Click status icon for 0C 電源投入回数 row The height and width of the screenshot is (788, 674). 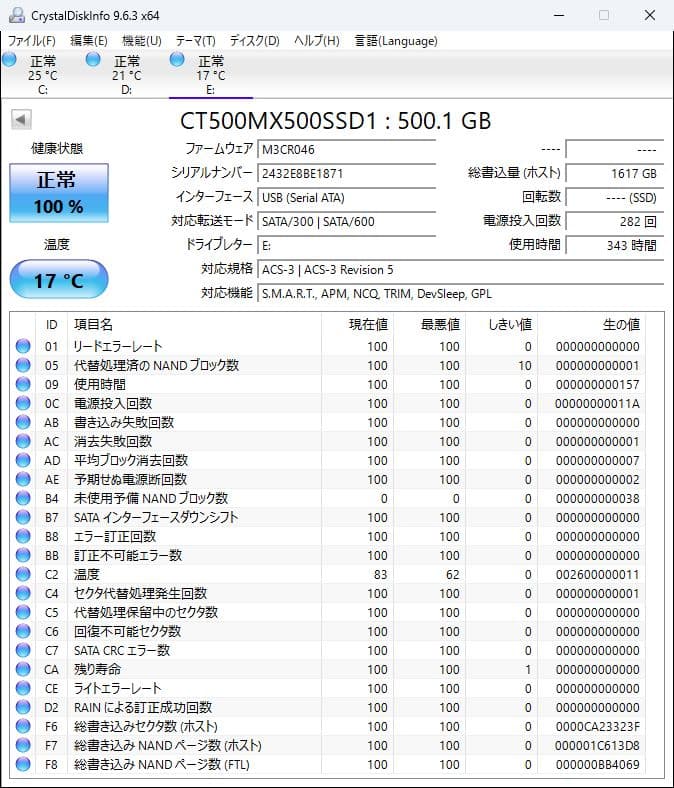(x=23, y=404)
